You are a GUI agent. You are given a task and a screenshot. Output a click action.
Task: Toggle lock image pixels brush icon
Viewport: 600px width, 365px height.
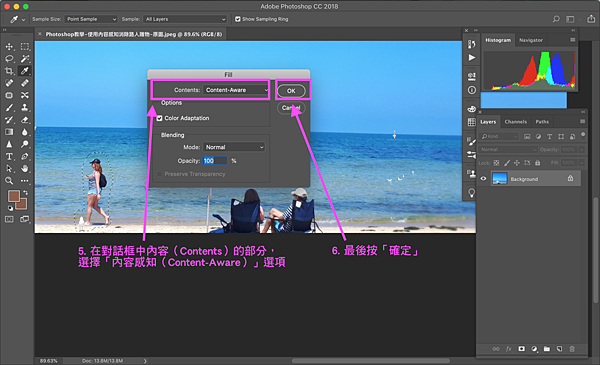507,163
